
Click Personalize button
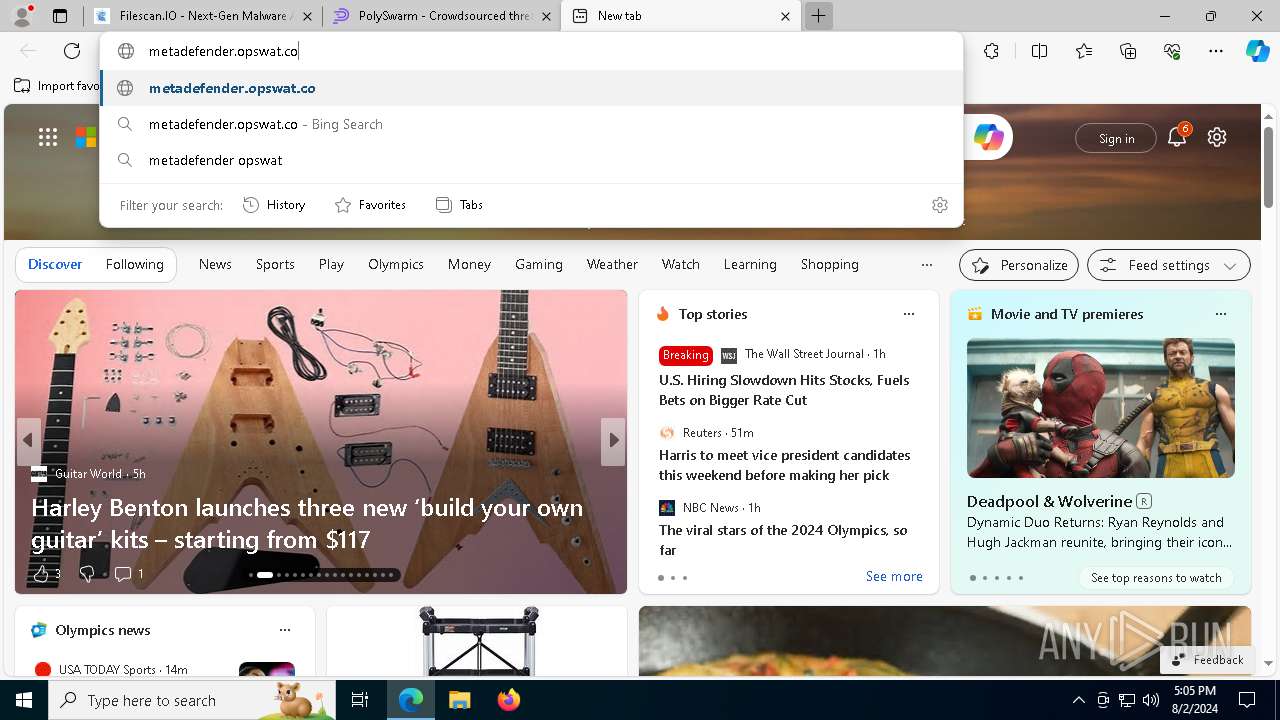(1019, 265)
